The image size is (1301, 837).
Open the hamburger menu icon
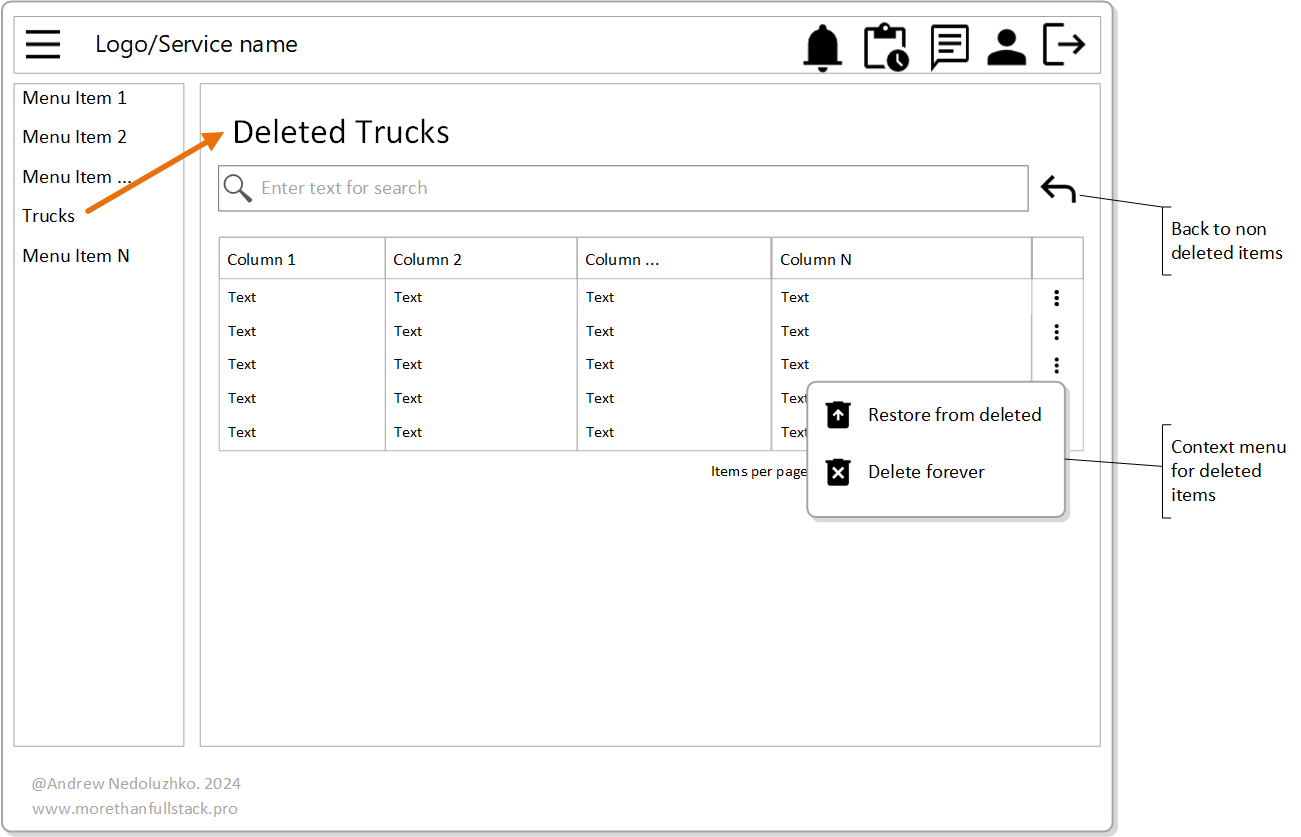(43, 45)
